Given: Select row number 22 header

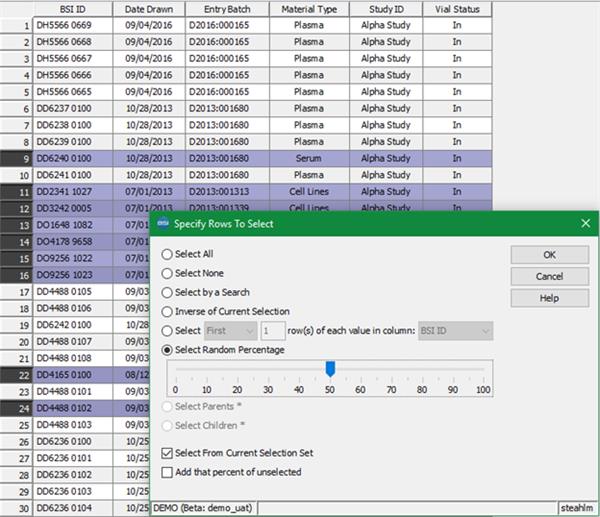Looking at the screenshot, I should pyautogui.click(x=16, y=375).
